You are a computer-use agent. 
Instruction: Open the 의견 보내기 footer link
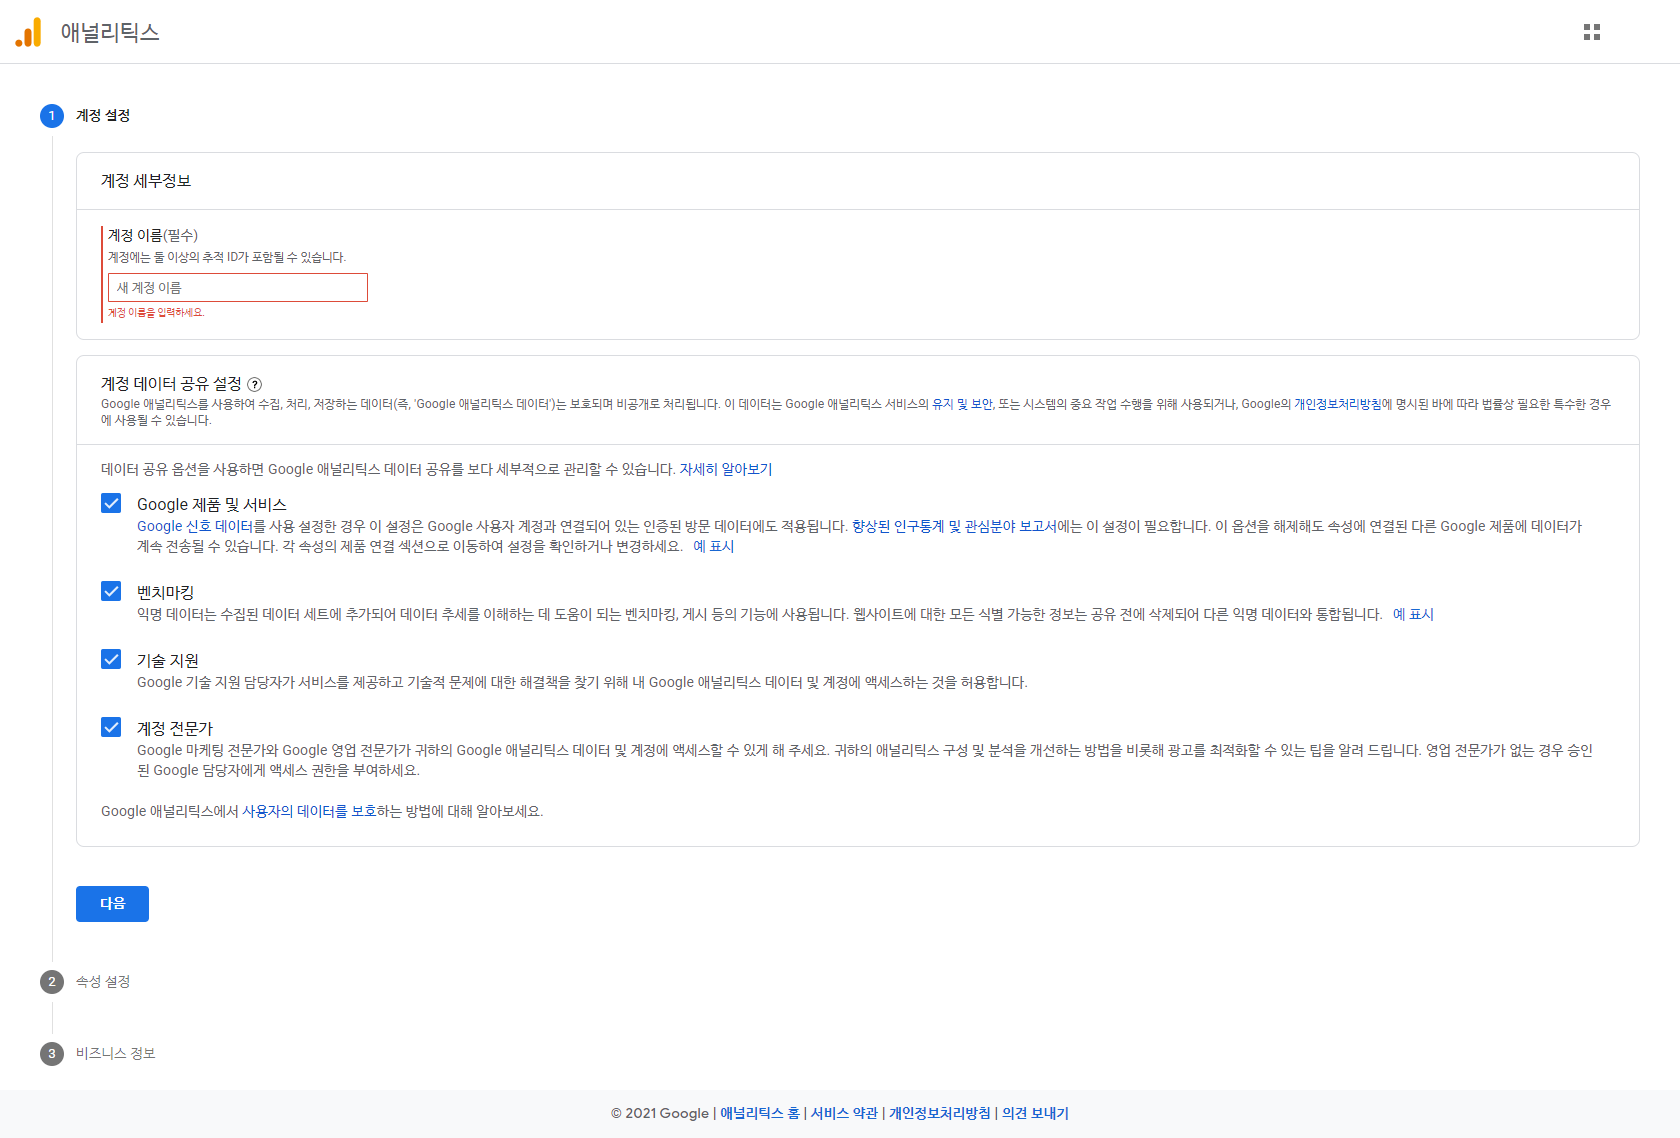coord(1035,1113)
